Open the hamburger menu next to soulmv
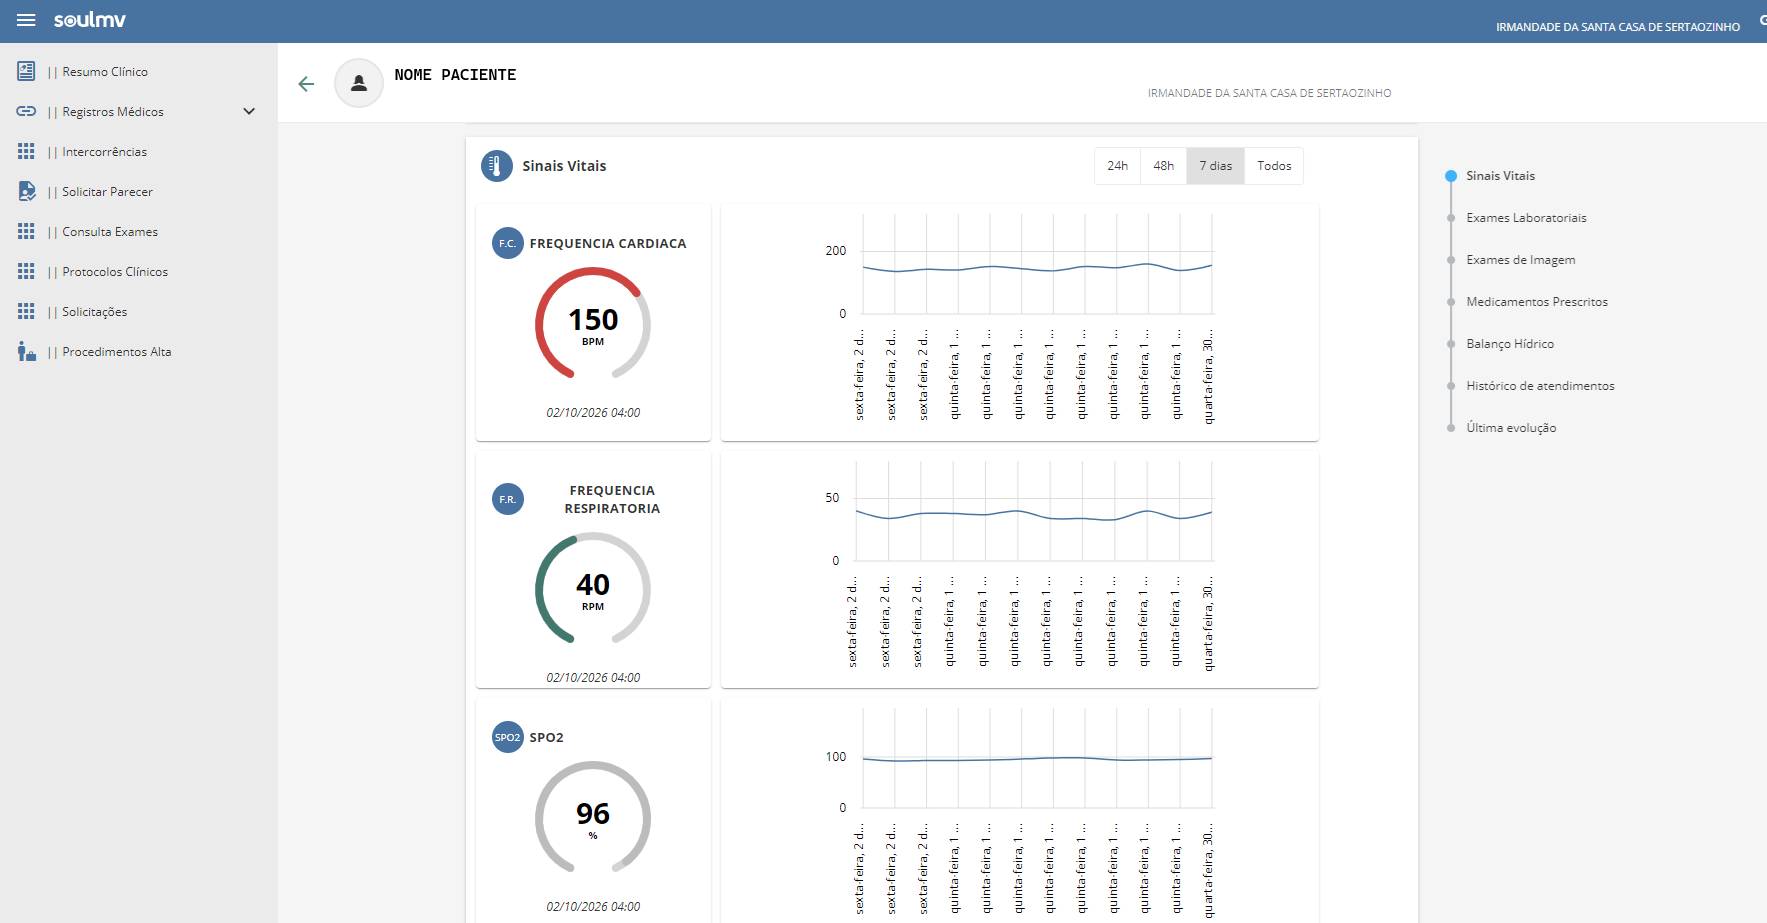This screenshot has height=923, width=1767. coord(26,20)
